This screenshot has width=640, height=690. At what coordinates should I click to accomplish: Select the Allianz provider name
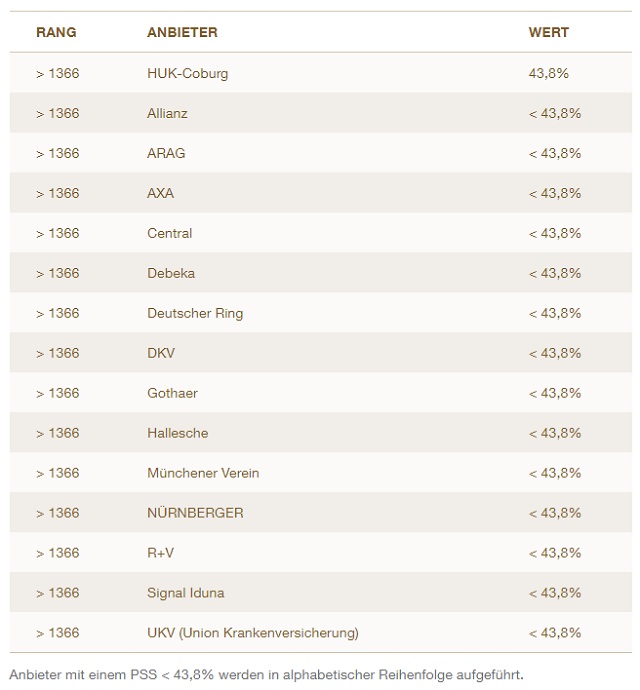(x=167, y=113)
